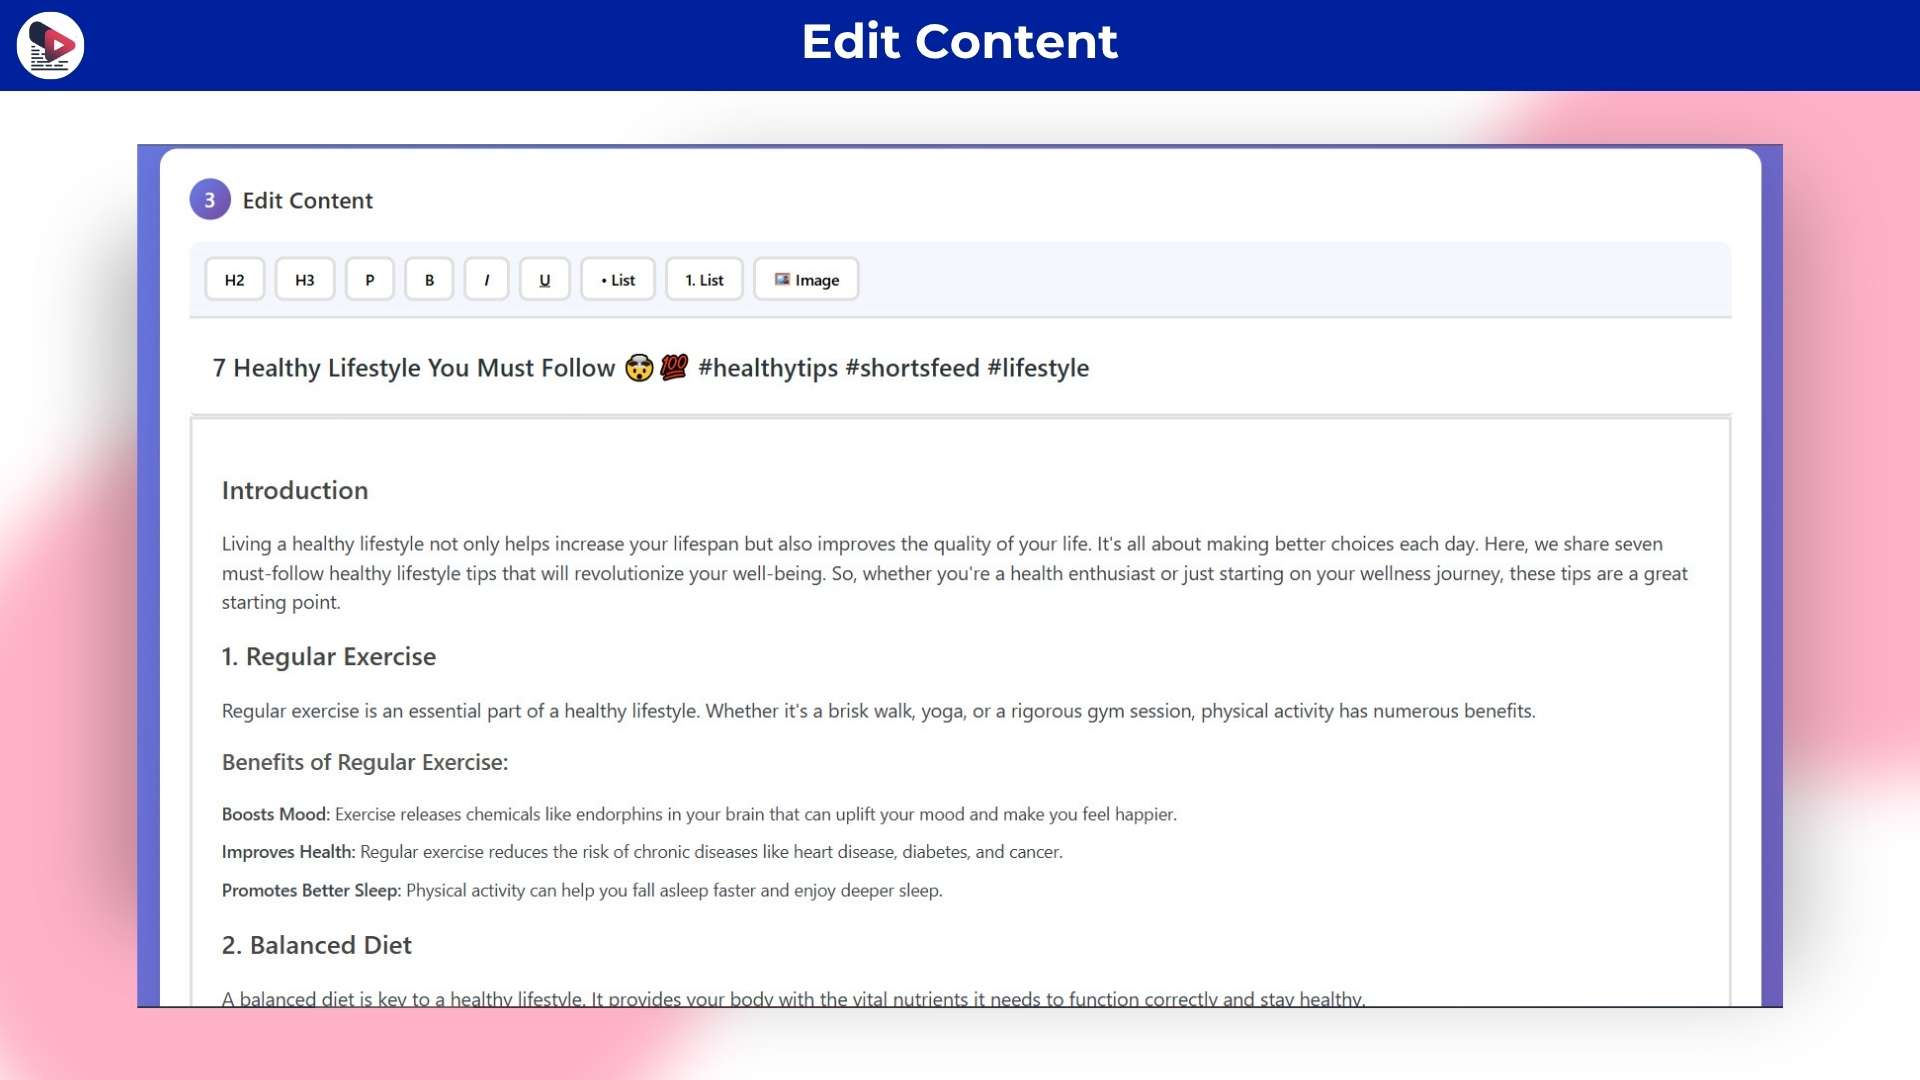Viewport: 1920px width, 1080px height.
Task: Click 'Benefits of Regular Exercise:' subheading
Action: pyautogui.click(x=365, y=762)
